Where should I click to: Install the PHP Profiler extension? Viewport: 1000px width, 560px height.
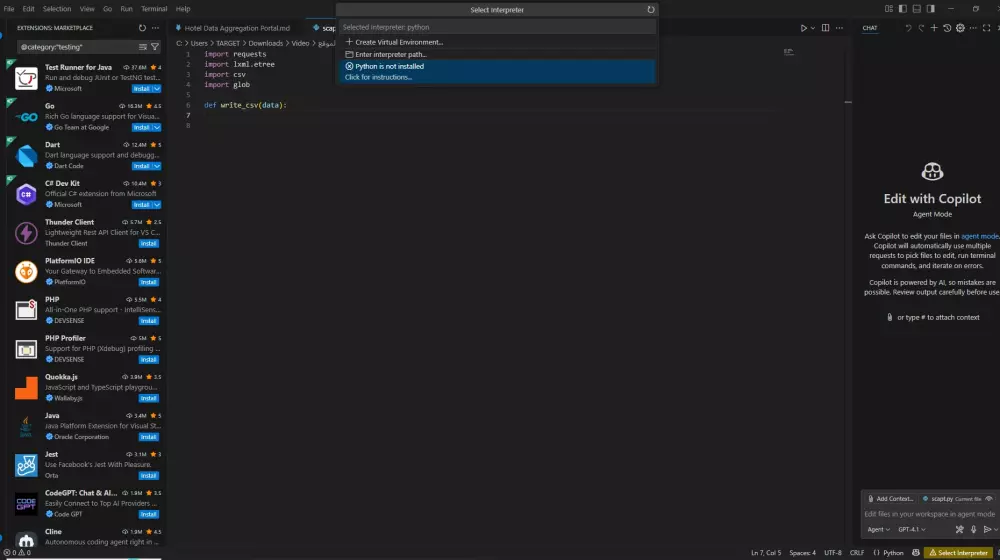coord(149,360)
